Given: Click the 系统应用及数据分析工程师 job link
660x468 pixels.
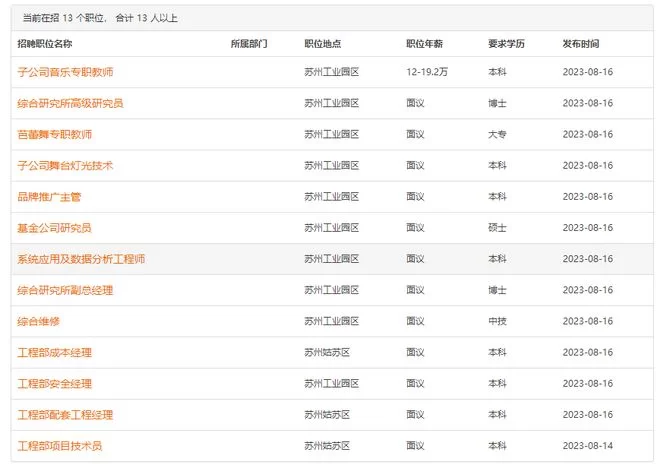Looking at the screenshot, I should point(81,259).
